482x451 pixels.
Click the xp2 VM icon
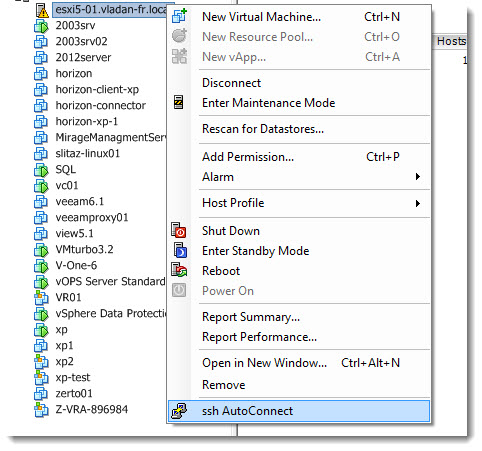pos(41,362)
